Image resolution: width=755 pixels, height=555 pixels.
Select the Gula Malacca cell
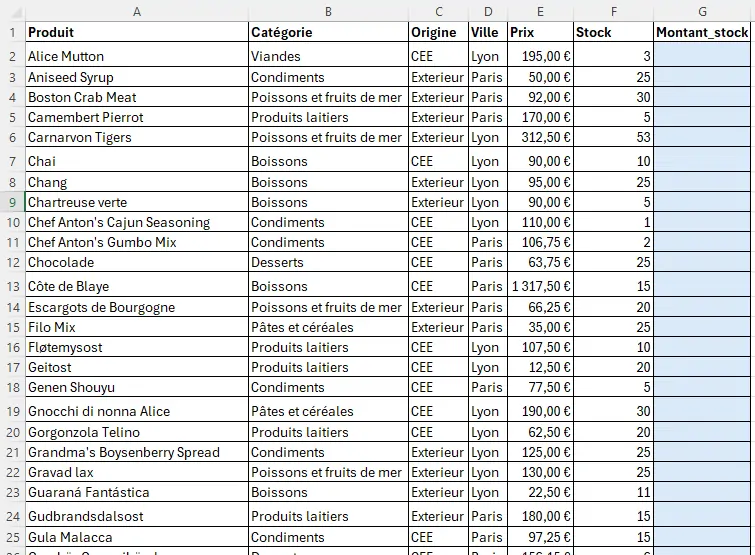click(x=137, y=537)
